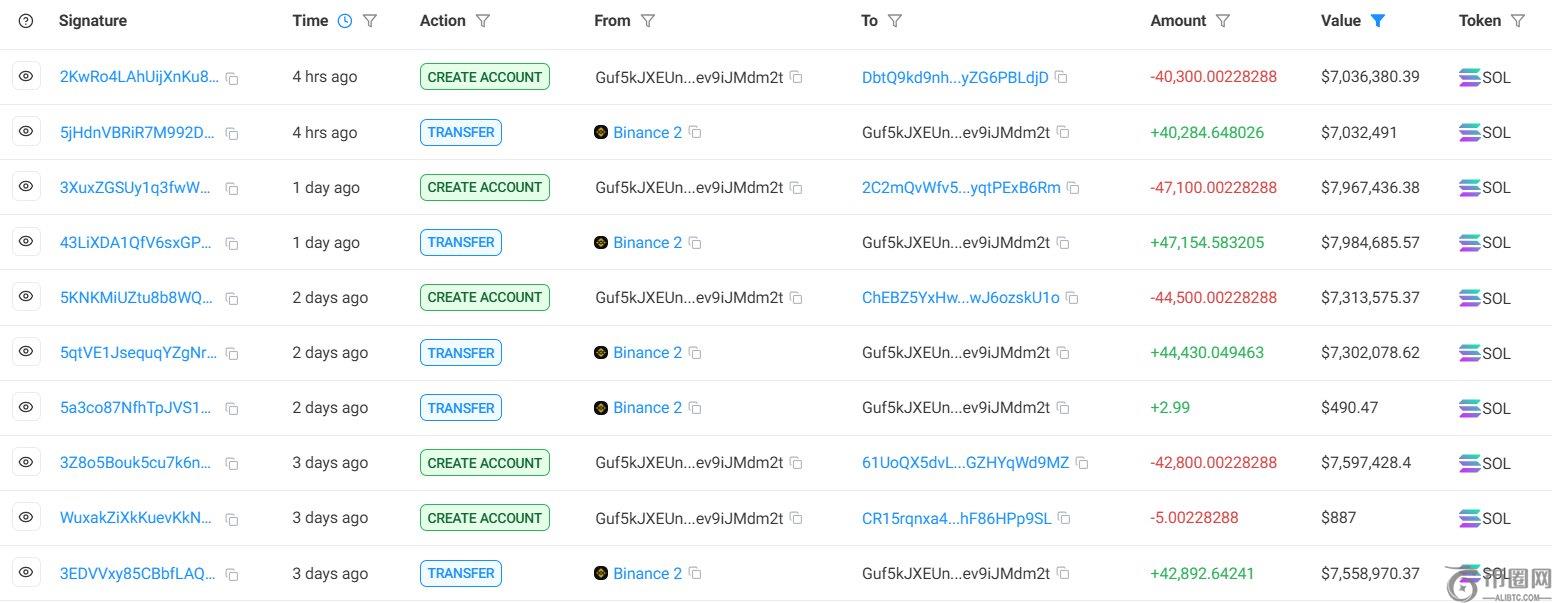The width and height of the screenshot is (1552, 603).
Task: Toggle eye icon for 5KNKMiUZtu8b8WQ transaction
Action: [26, 297]
